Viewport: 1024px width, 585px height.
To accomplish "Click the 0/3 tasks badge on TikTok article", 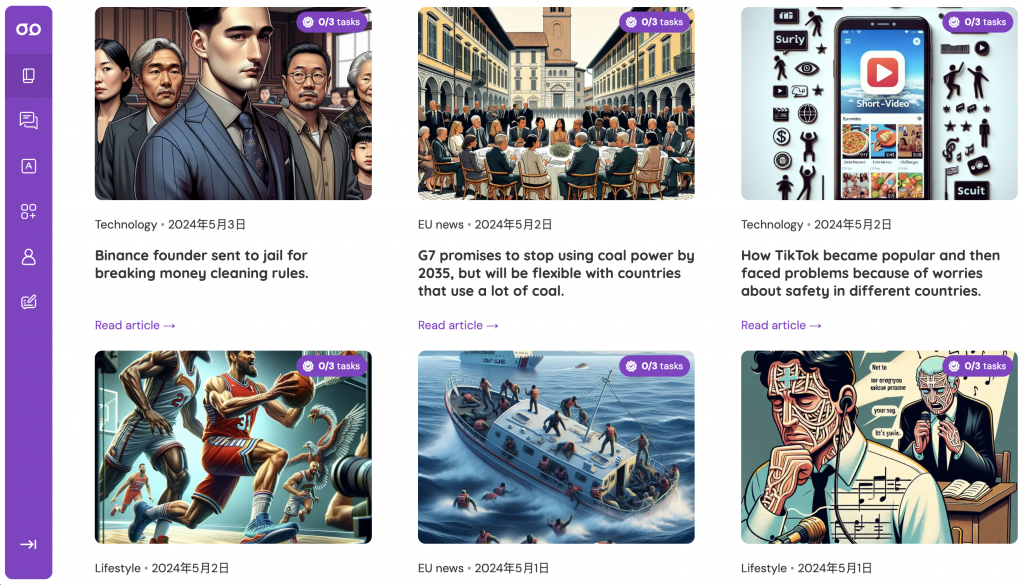I will 978,22.
